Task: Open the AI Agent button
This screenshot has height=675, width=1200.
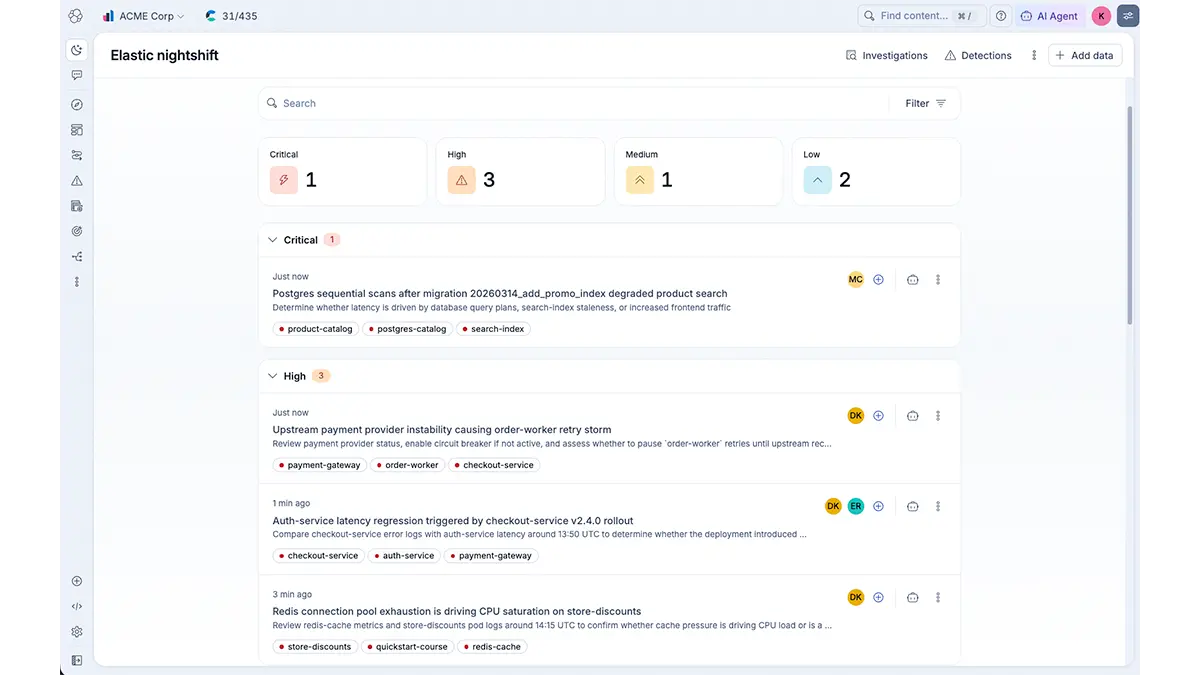Action: [x=1049, y=16]
